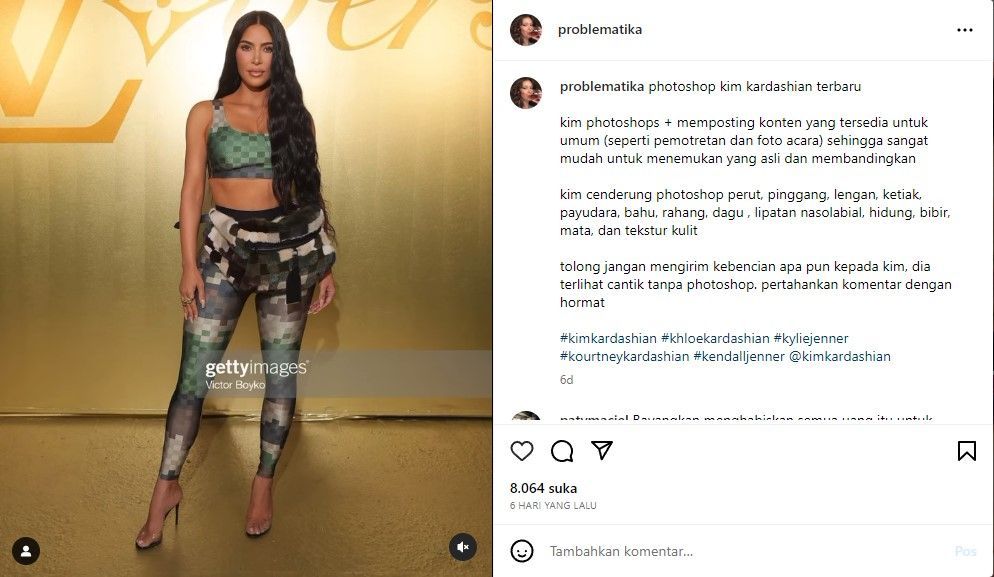Click the Tambahkan komentar input field
994x577 pixels.
click(748, 551)
